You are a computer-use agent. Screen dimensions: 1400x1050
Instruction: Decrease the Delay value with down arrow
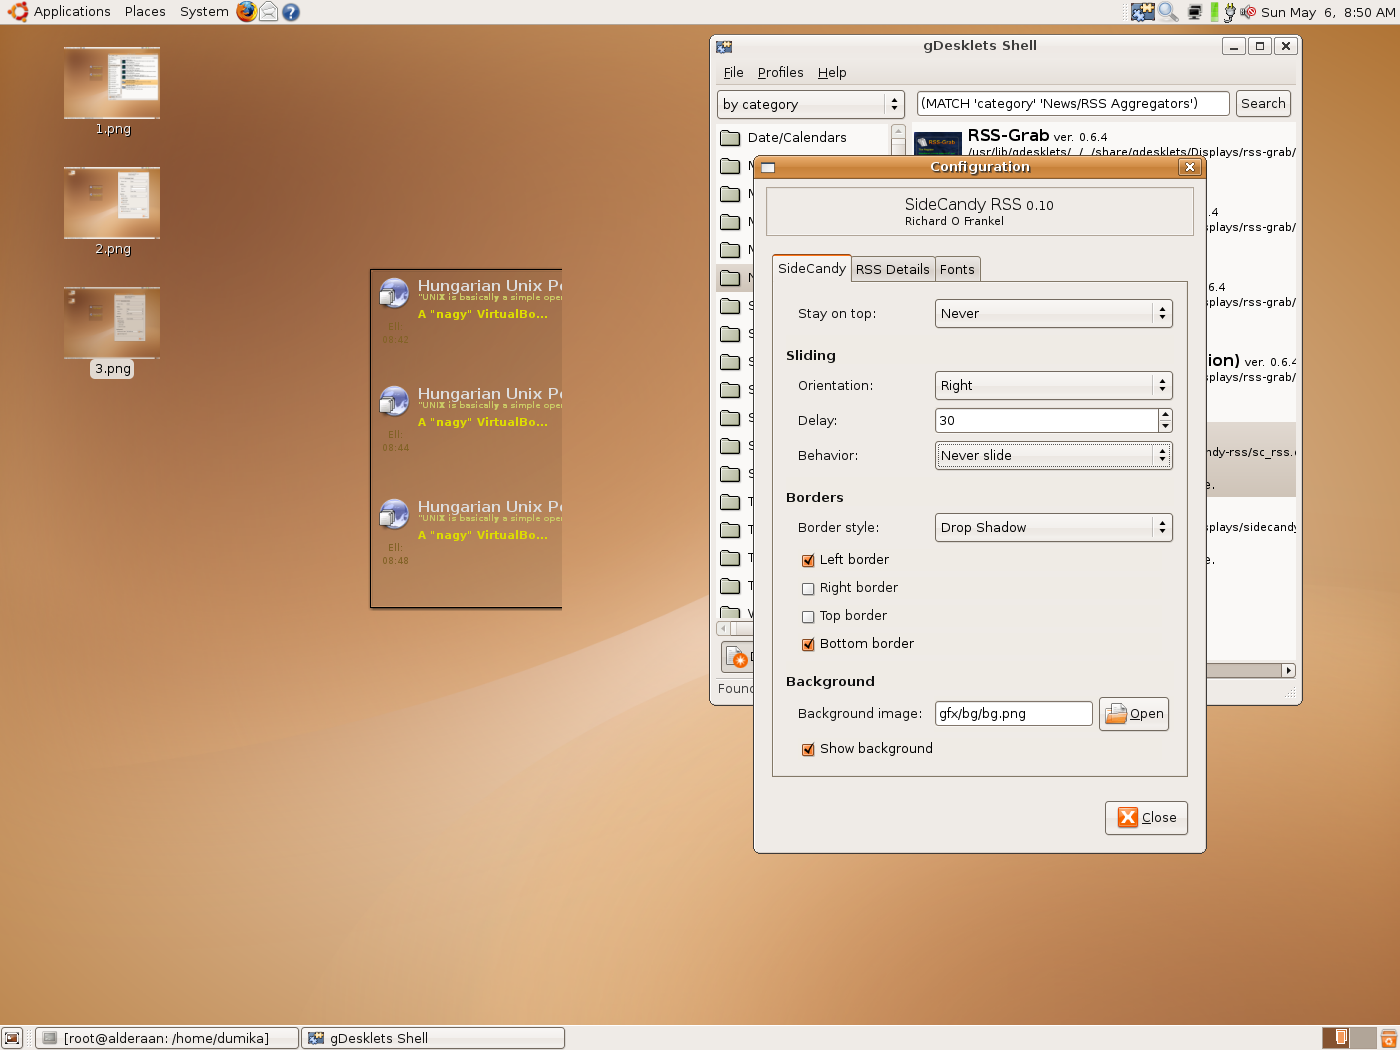coord(1165,426)
